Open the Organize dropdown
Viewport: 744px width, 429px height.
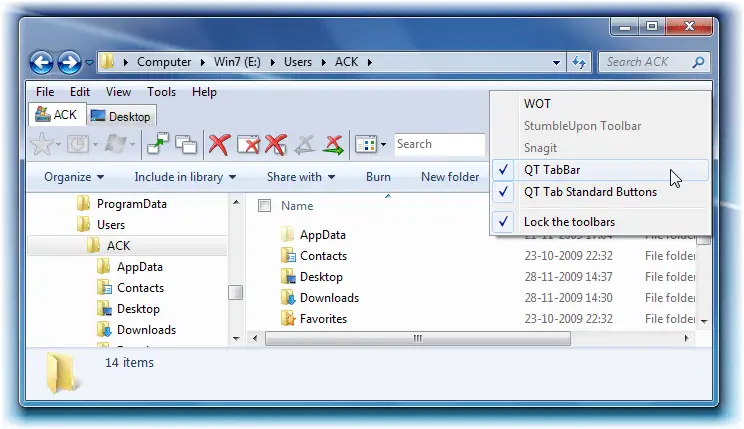pos(74,177)
